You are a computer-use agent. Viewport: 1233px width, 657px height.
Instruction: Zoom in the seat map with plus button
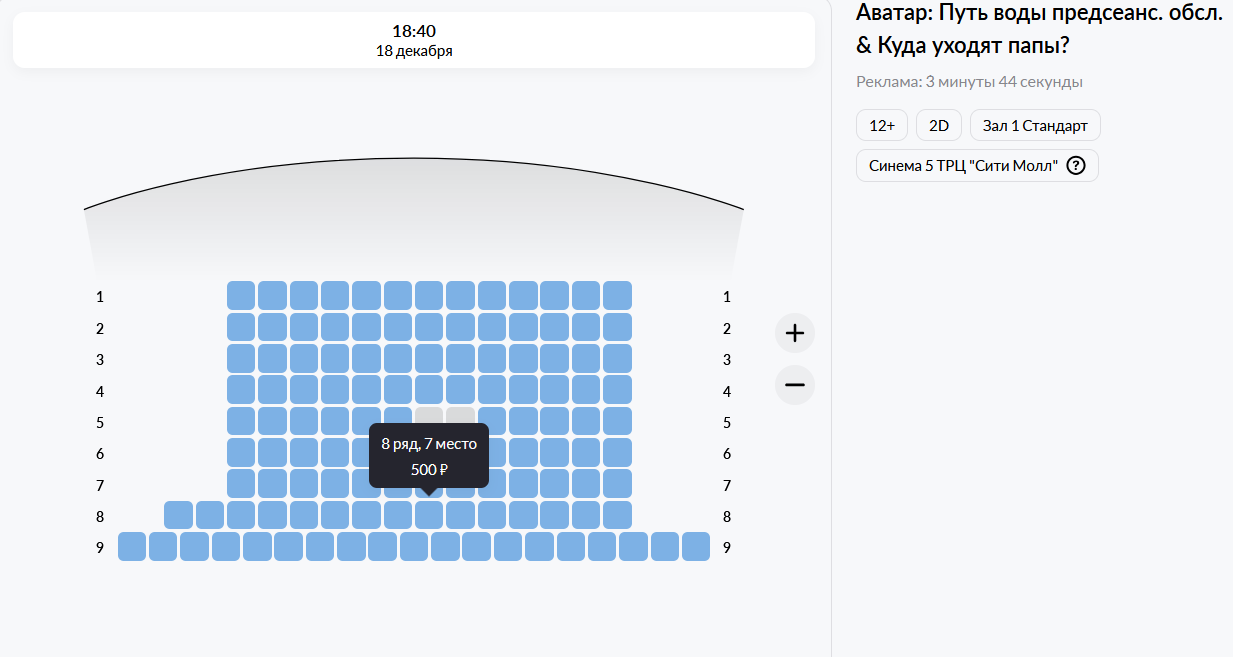[795, 333]
